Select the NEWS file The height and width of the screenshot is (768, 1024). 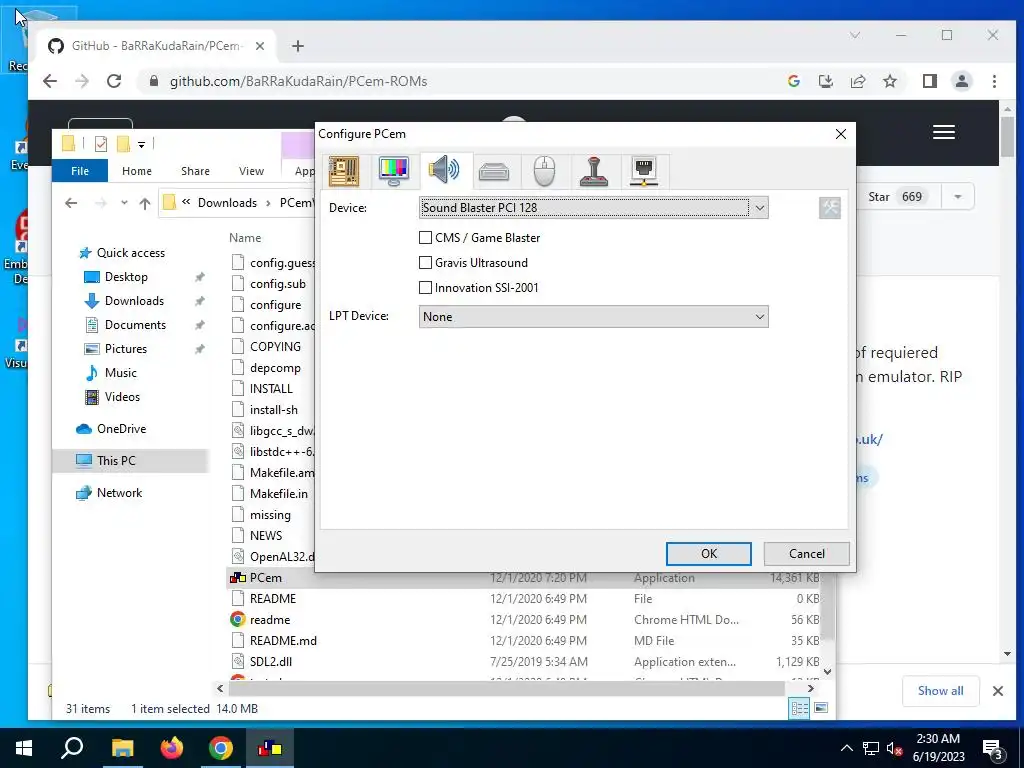point(266,536)
